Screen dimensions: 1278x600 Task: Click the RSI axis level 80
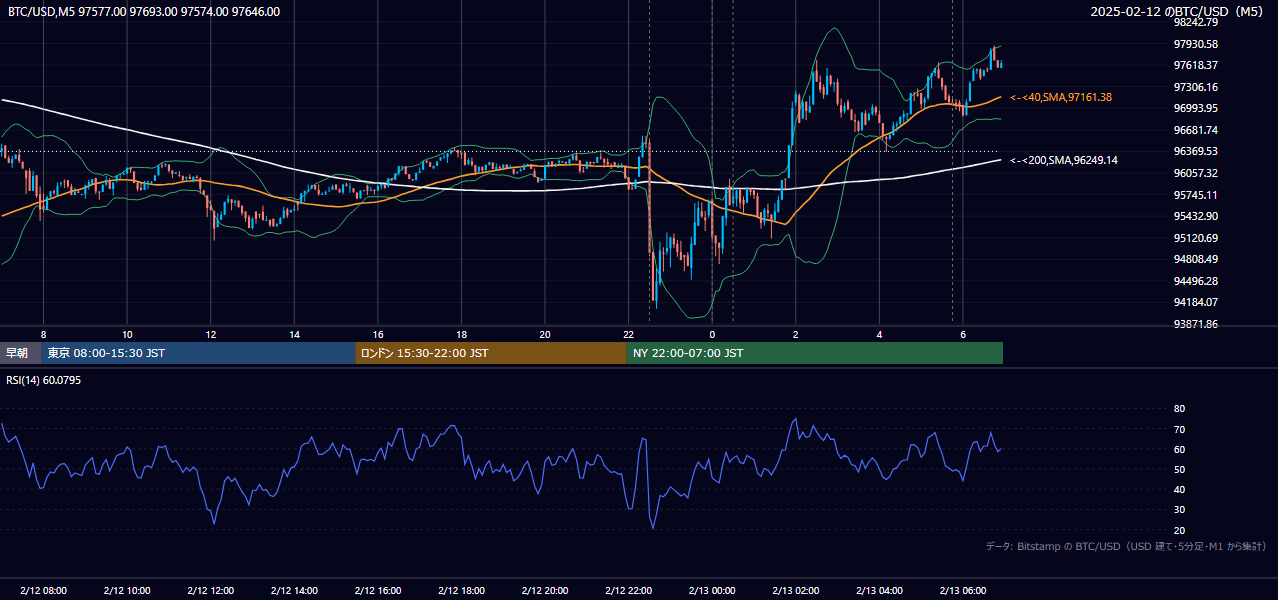(x=1179, y=409)
